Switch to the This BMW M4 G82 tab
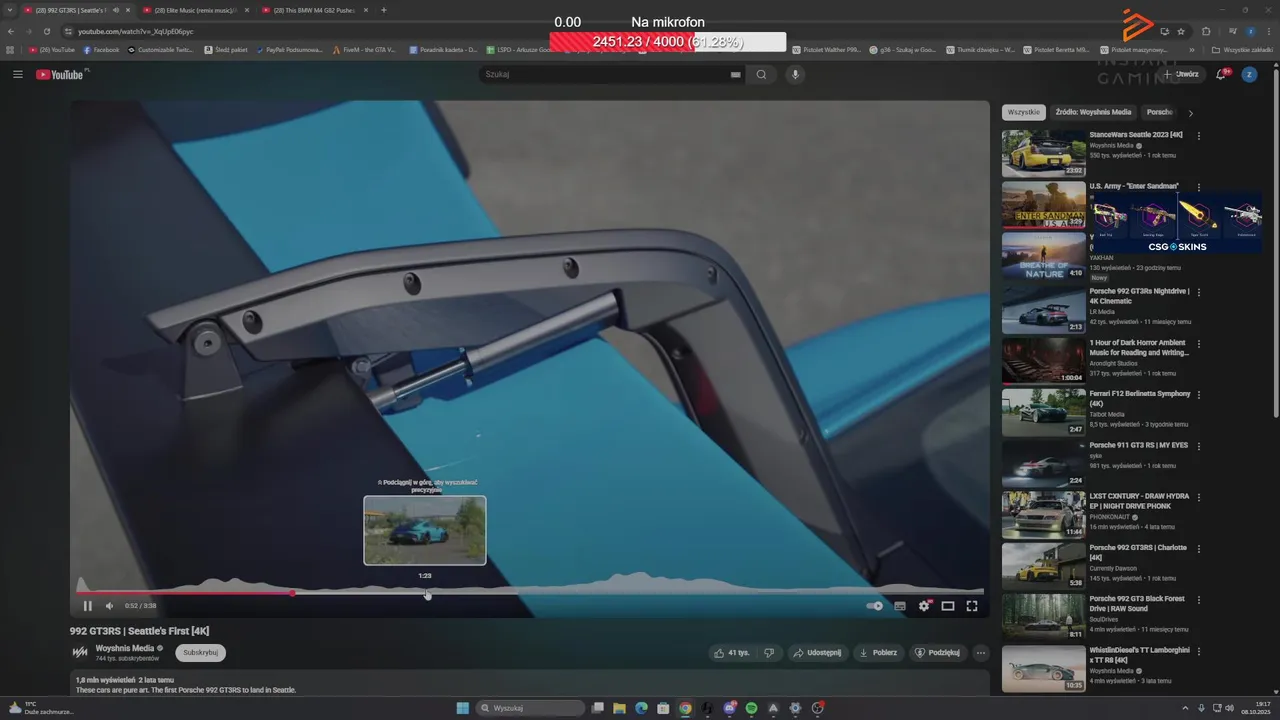Screen dimensions: 1280x720 (x=313, y=10)
